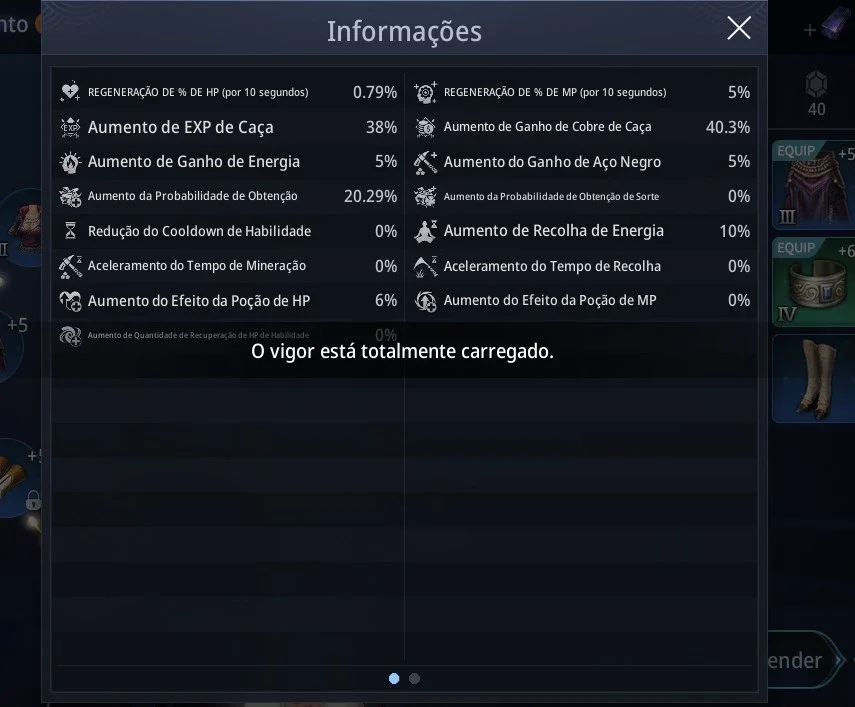The height and width of the screenshot is (707, 855).
Task: Click the hourglass Cooldown reduction icon
Action: (x=70, y=231)
